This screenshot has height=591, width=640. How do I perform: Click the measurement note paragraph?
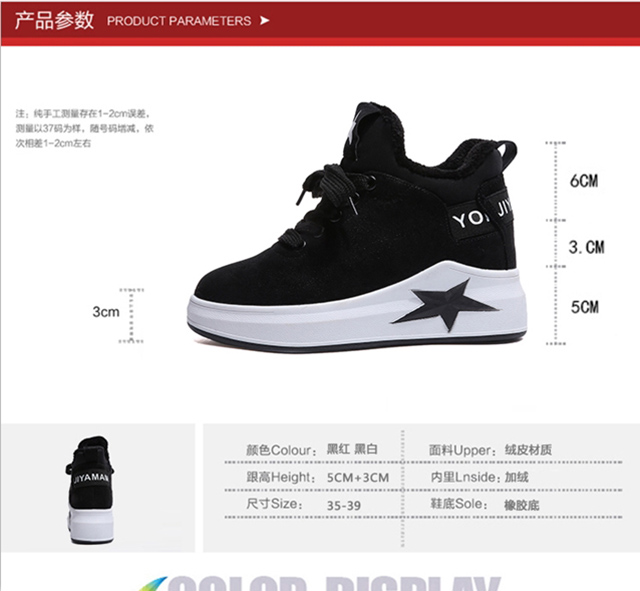click(85, 128)
